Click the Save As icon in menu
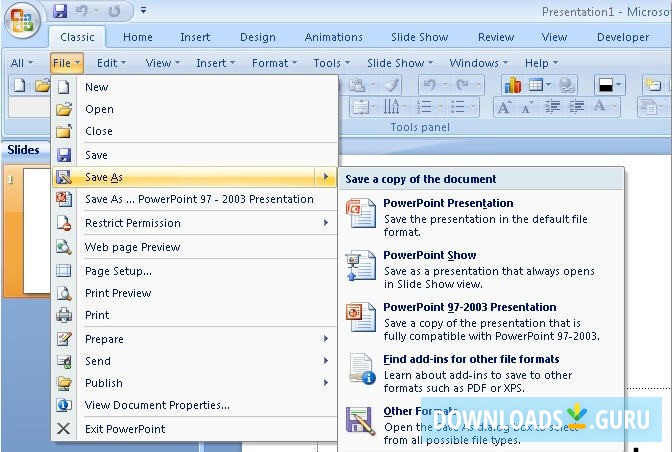Image resolution: width=672 pixels, height=452 pixels. point(63,177)
